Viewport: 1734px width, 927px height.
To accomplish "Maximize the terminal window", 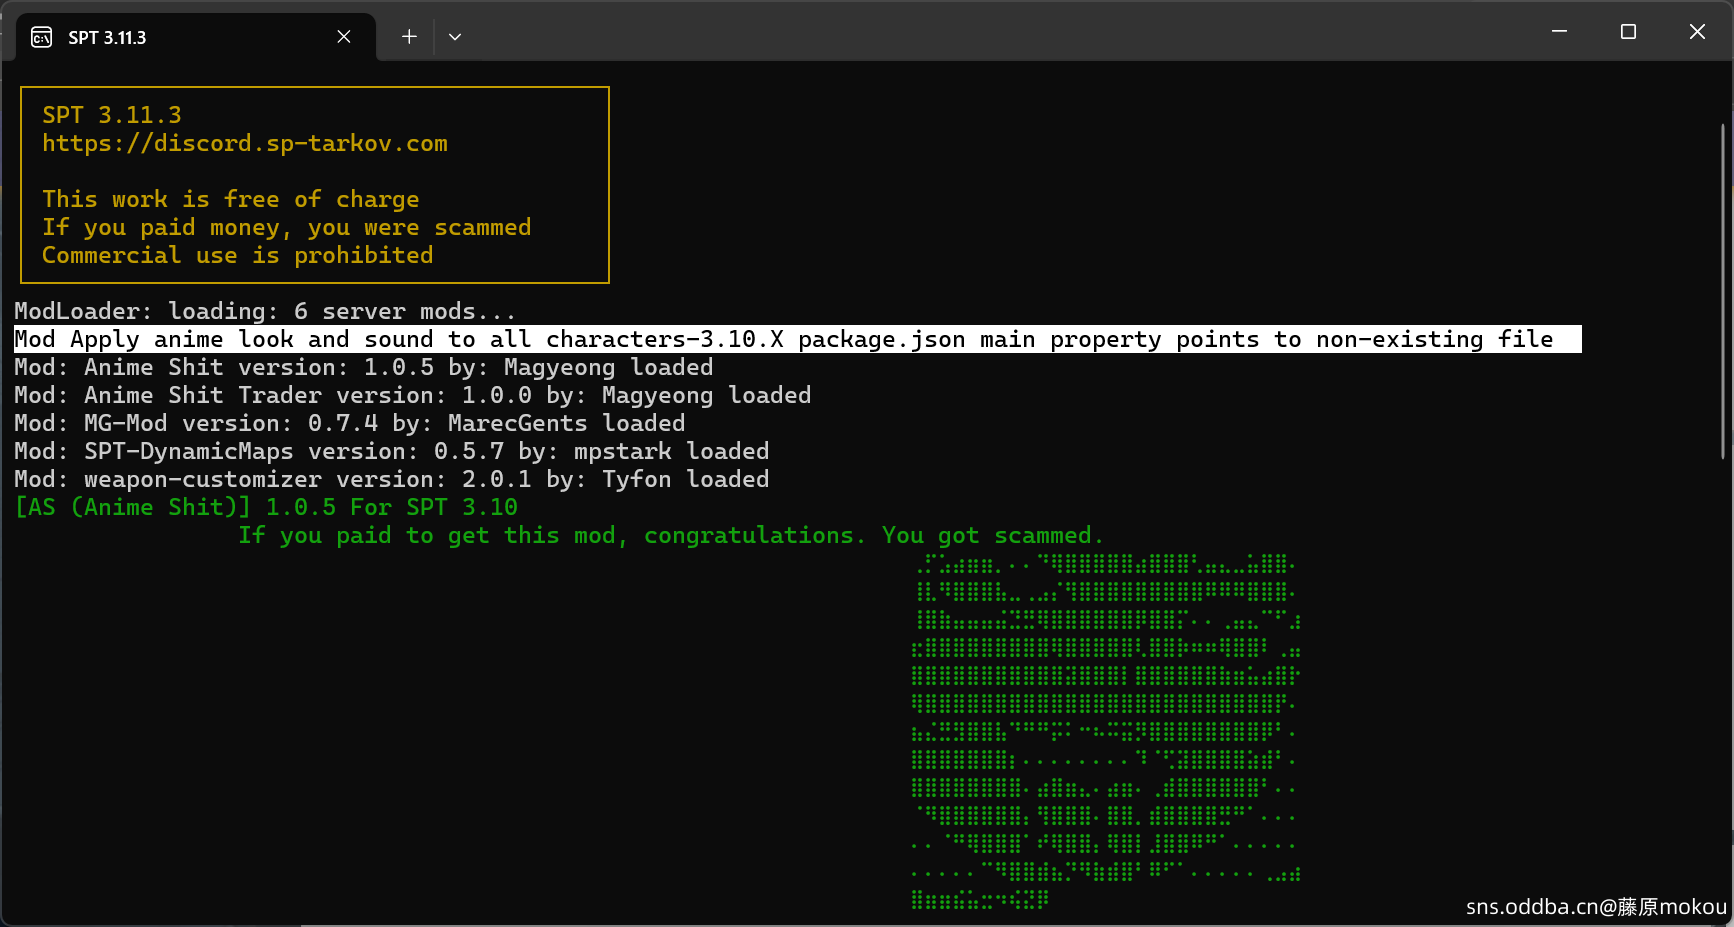I will coord(1628,32).
